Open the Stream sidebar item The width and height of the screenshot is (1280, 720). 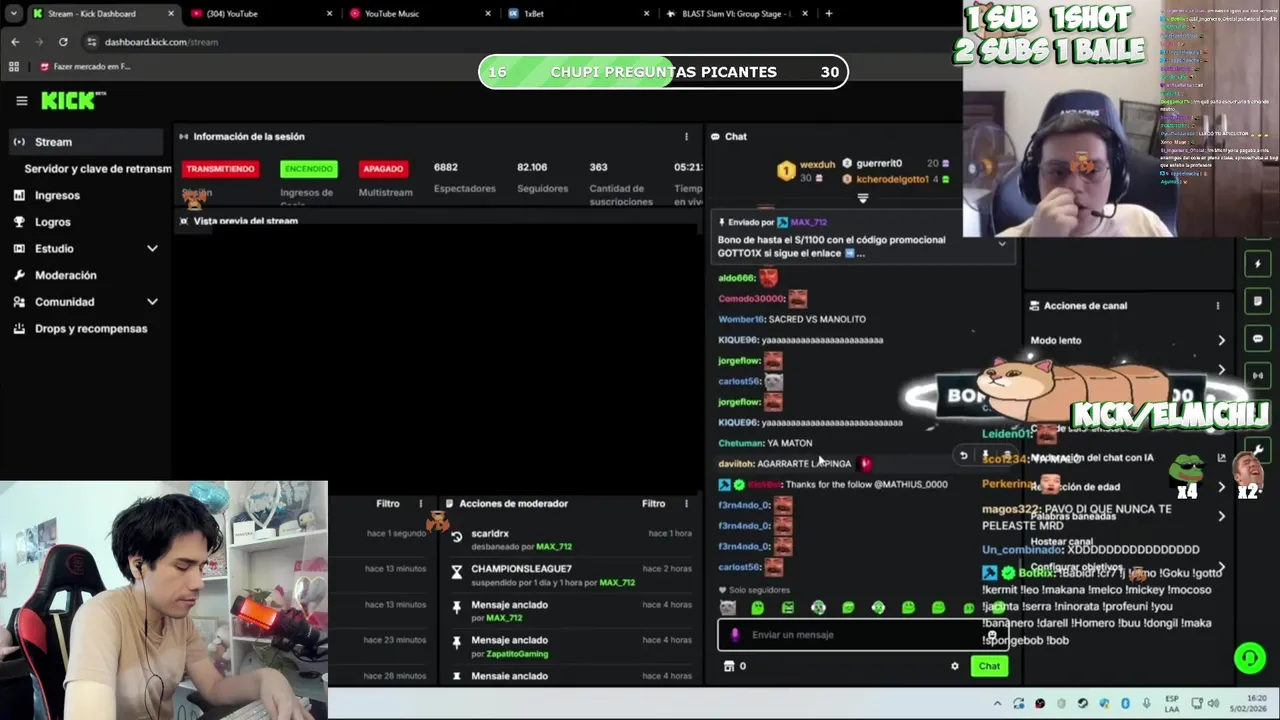(84, 142)
